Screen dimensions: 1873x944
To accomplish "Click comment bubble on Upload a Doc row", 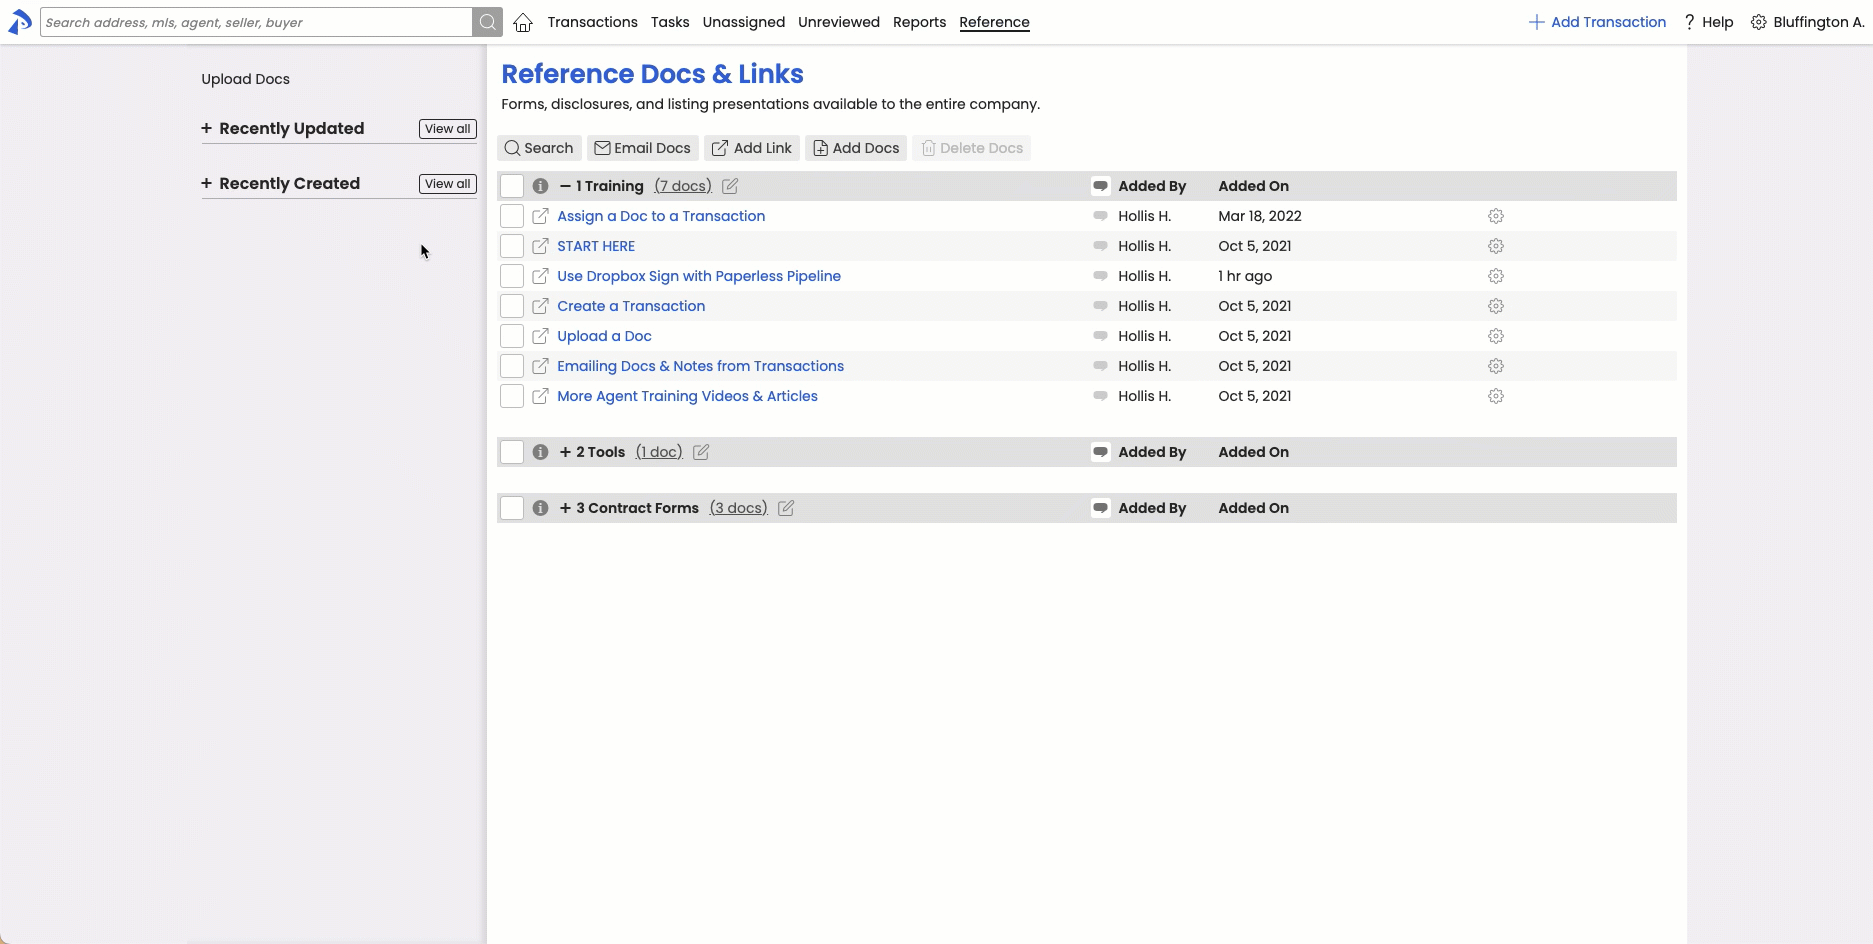I will click(x=1100, y=336).
